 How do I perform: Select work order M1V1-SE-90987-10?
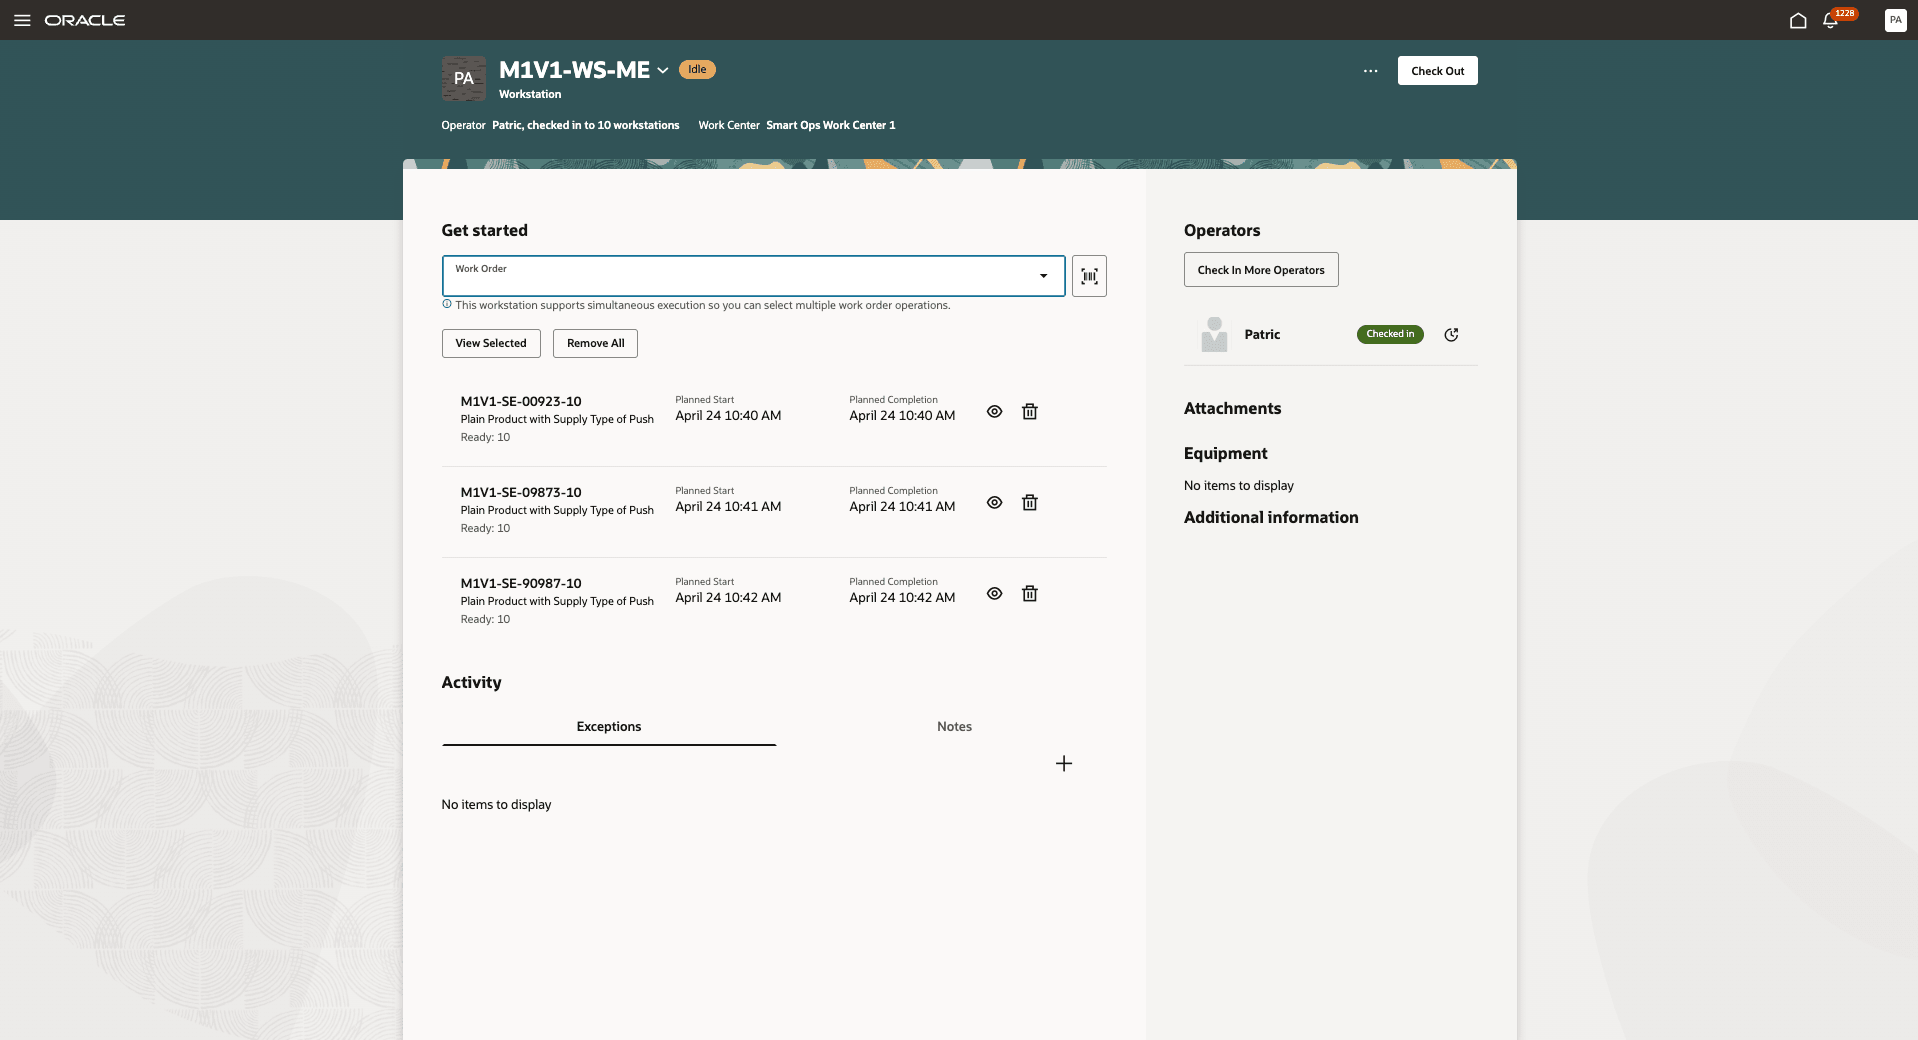521,583
